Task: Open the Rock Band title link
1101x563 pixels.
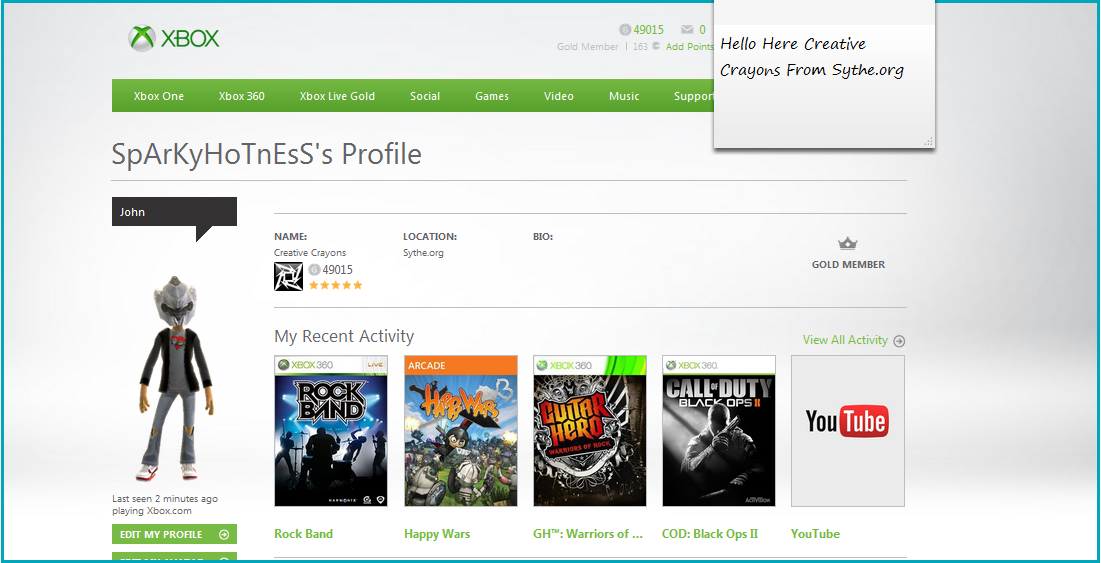Action: (303, 534)
